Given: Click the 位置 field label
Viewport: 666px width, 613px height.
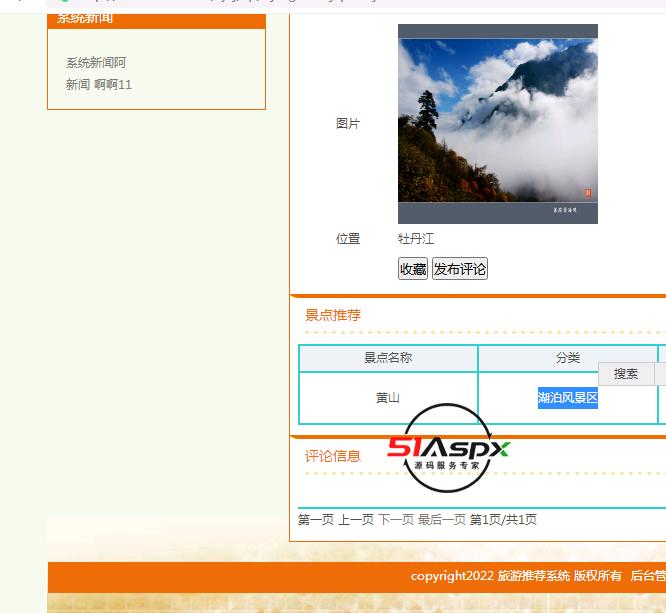Looking at the screenshot, I should [x=348, y=239].
